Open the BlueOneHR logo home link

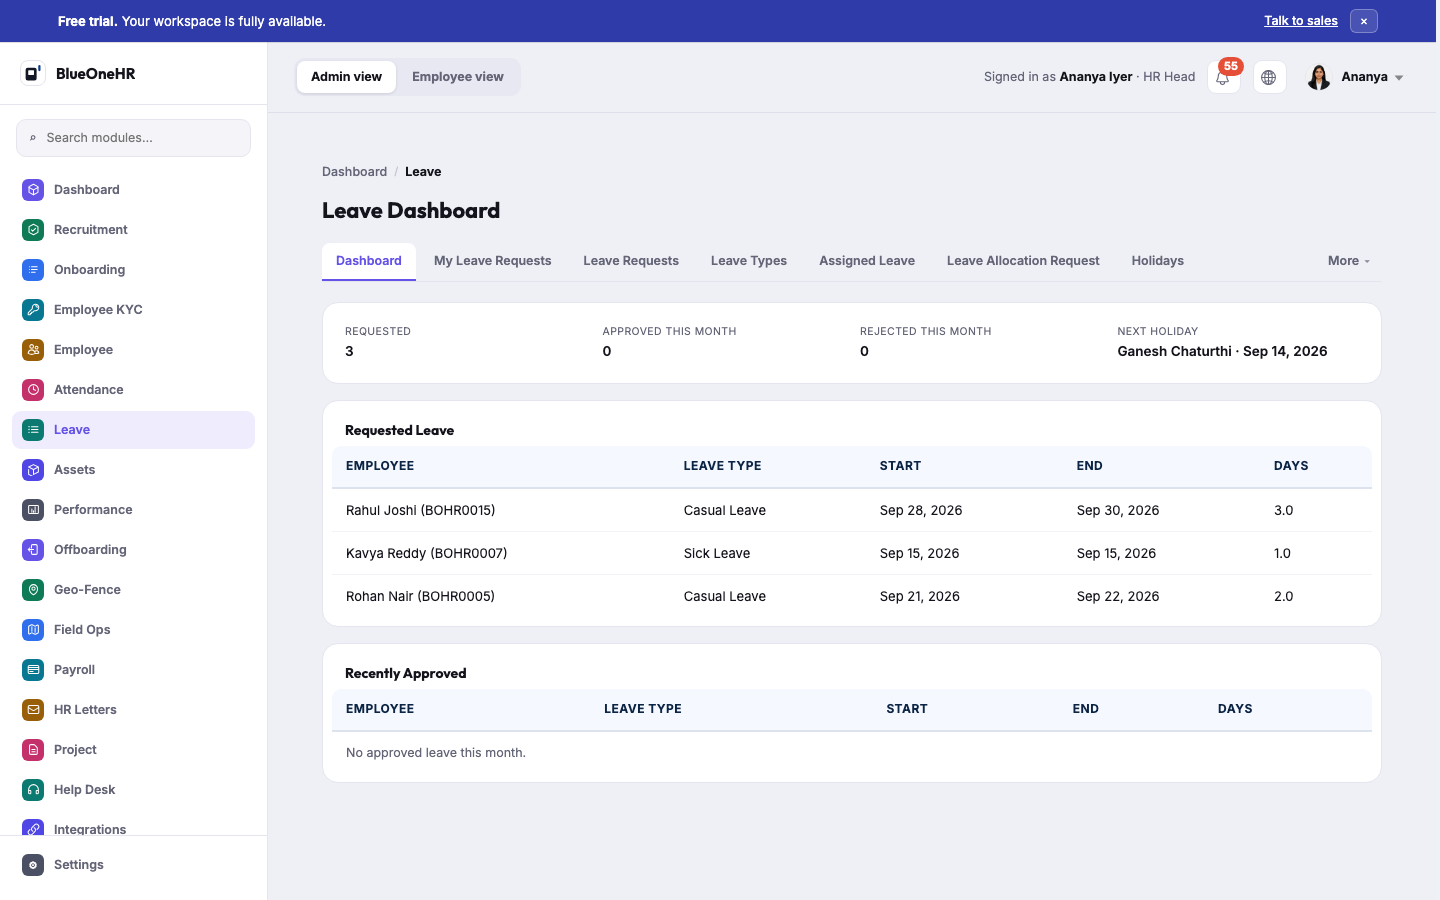pos(78,74)
